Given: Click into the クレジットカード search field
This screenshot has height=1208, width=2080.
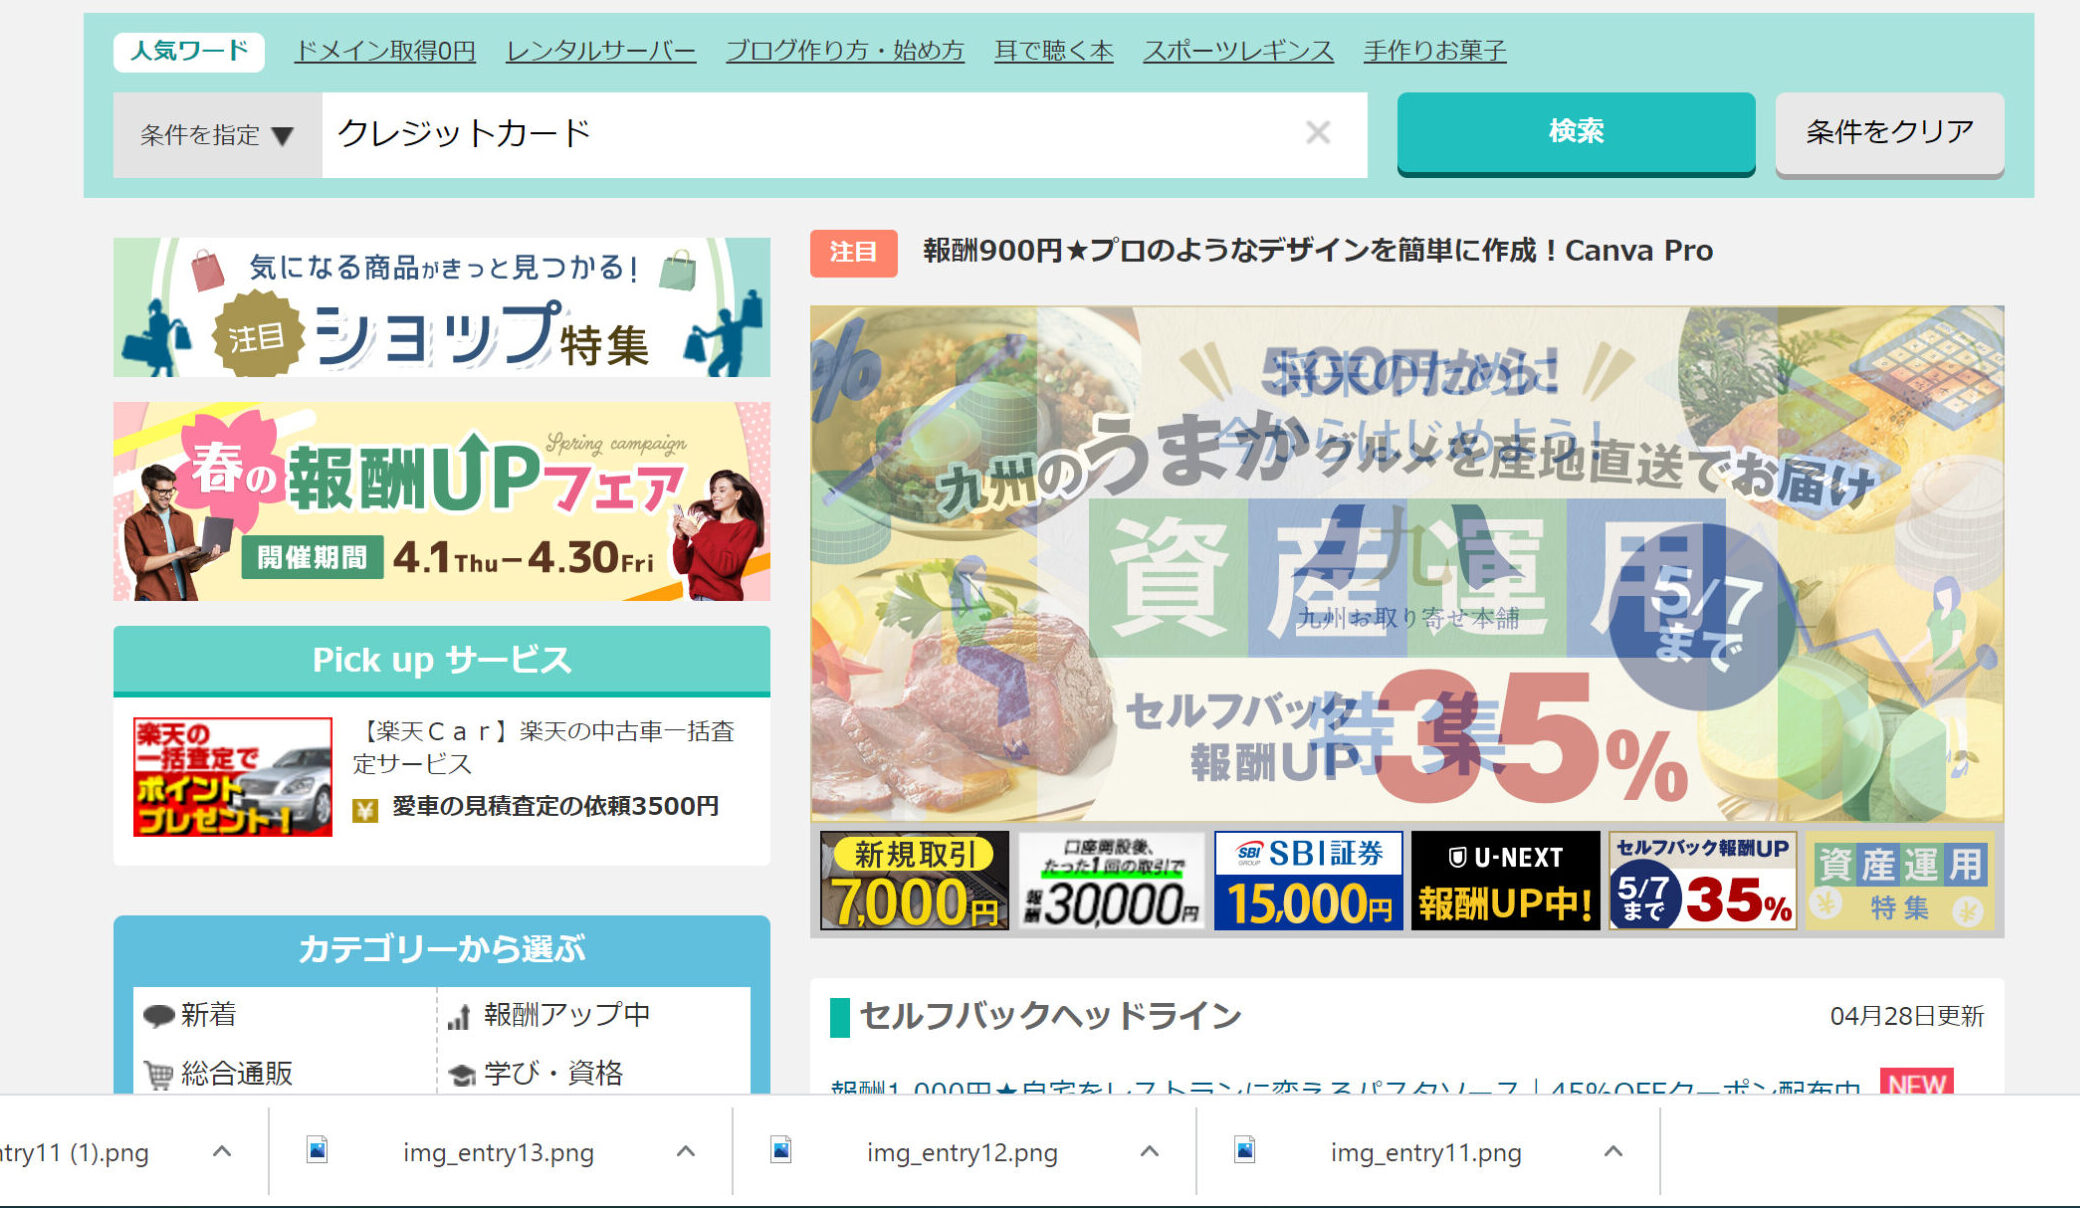Looking at the screenshot, I should tap(800, 134).
